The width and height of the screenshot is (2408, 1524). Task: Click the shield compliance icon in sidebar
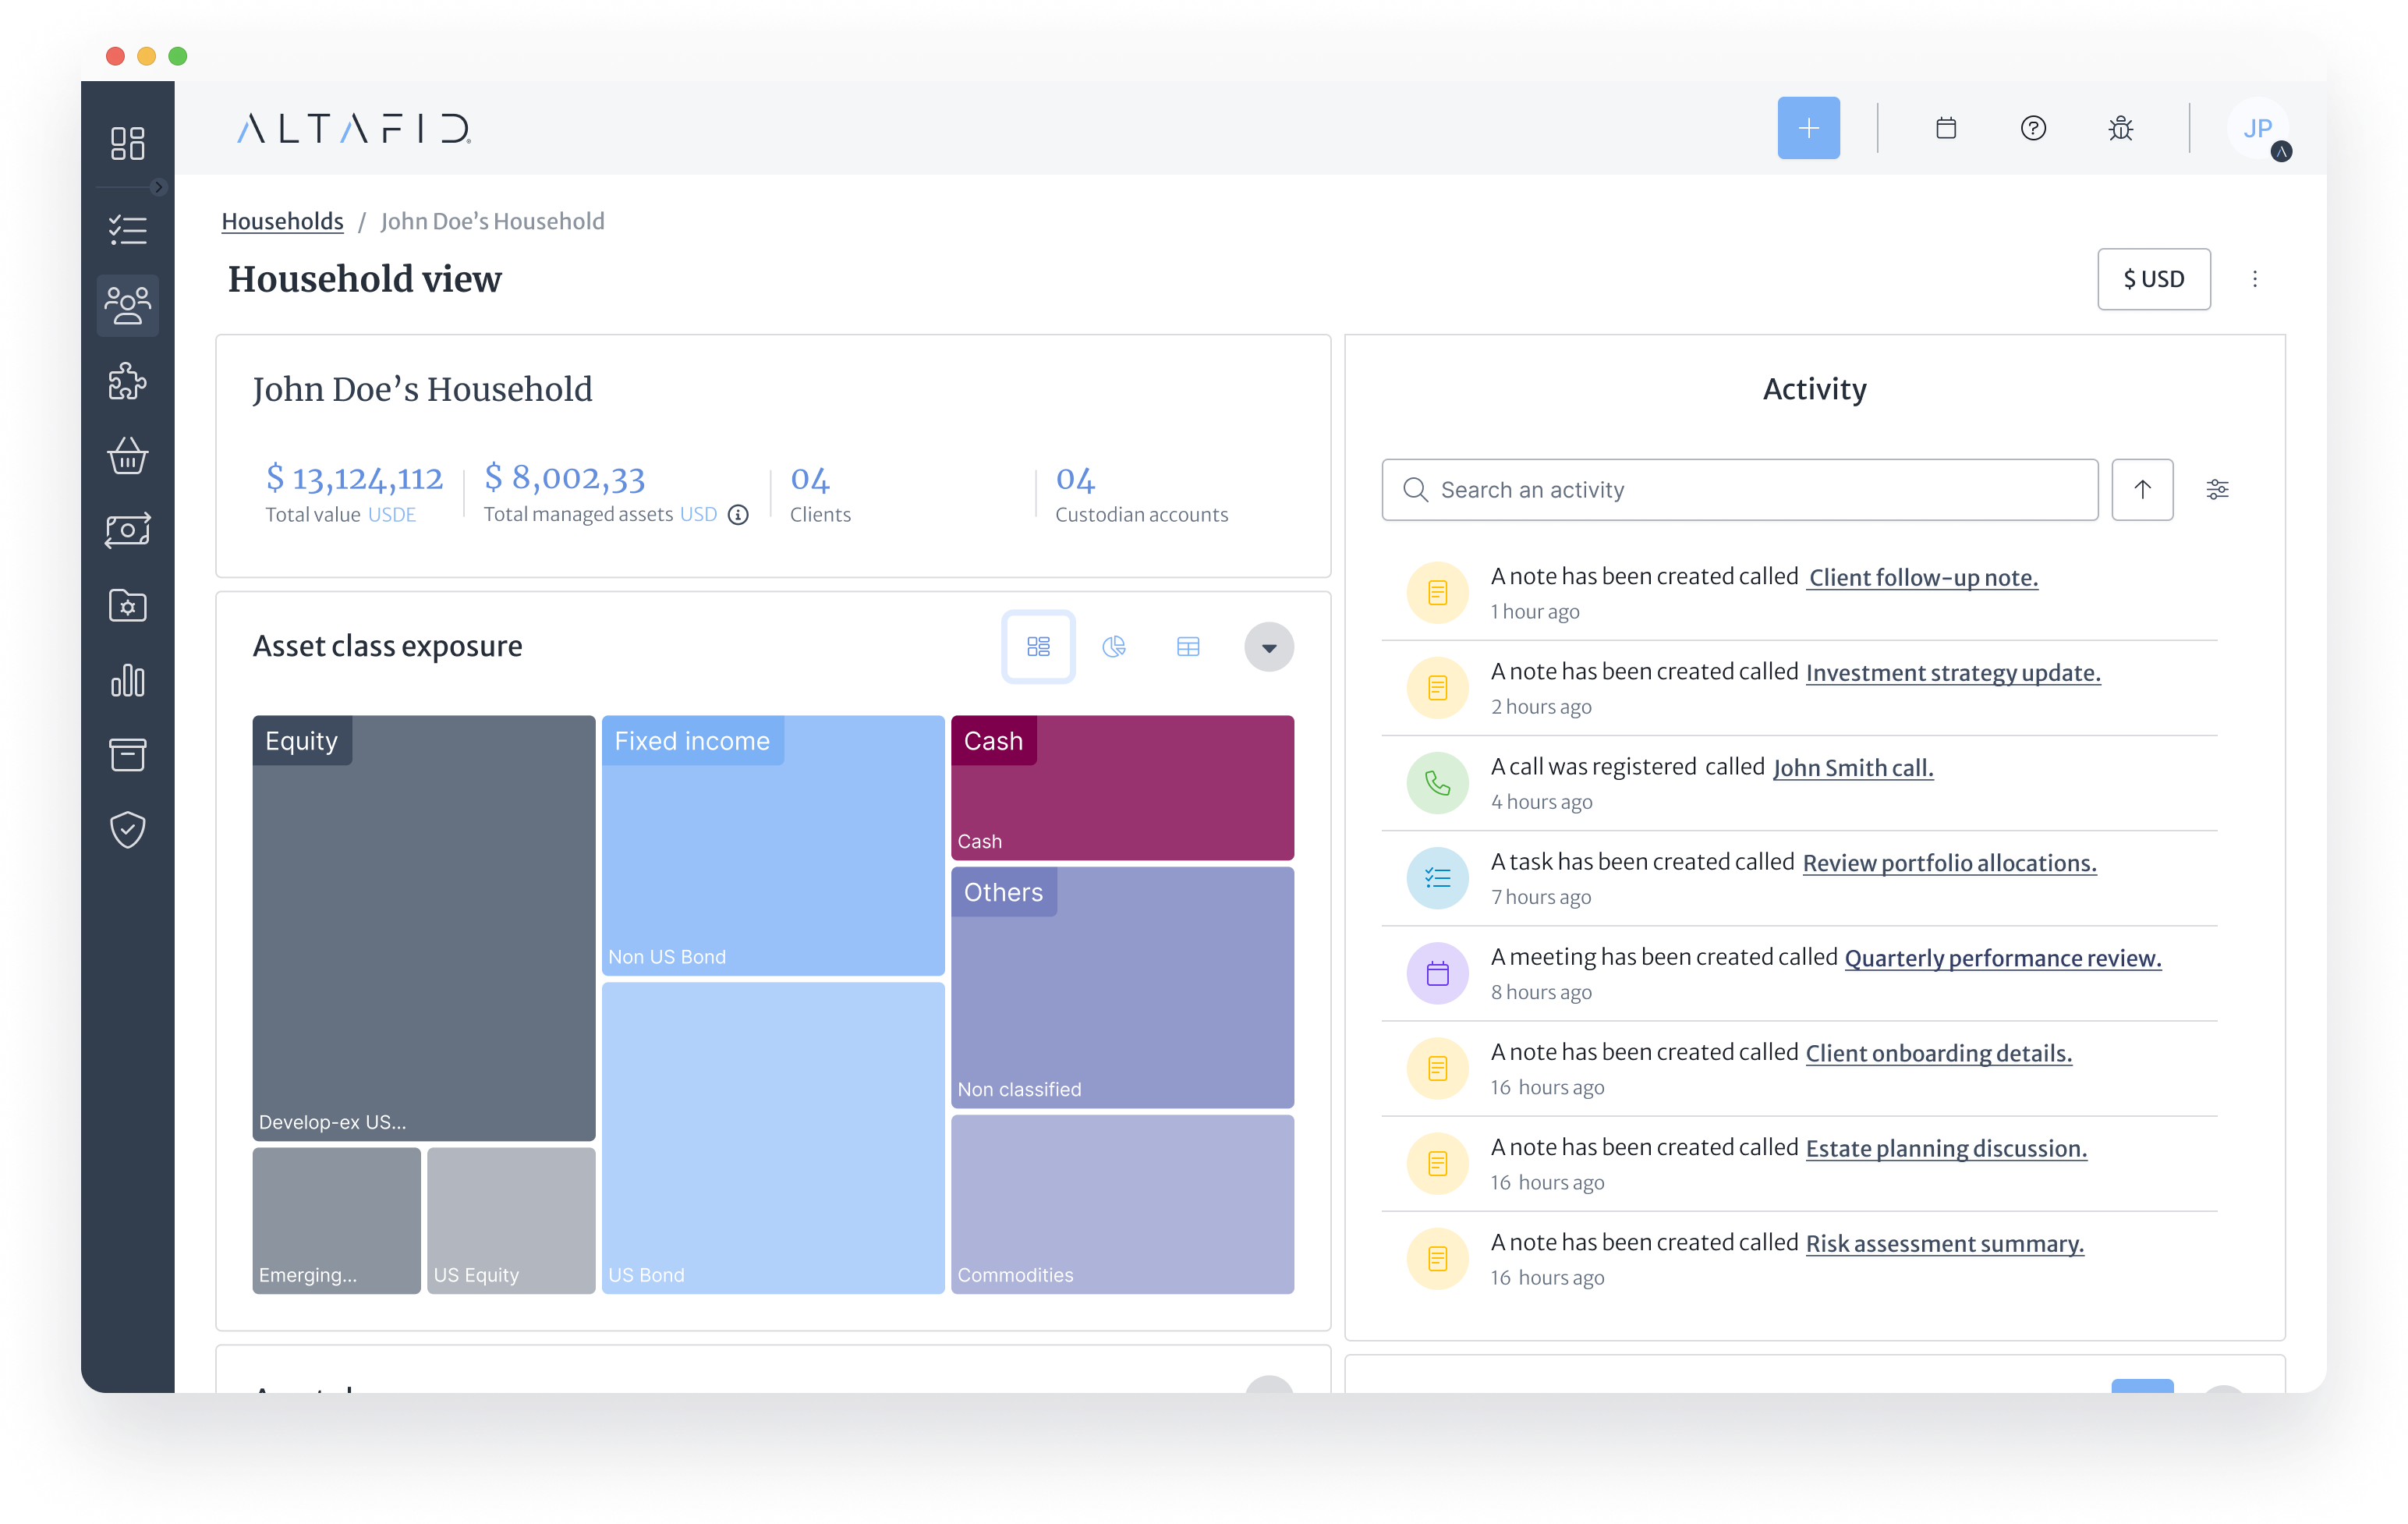click(x=127, y=829)
